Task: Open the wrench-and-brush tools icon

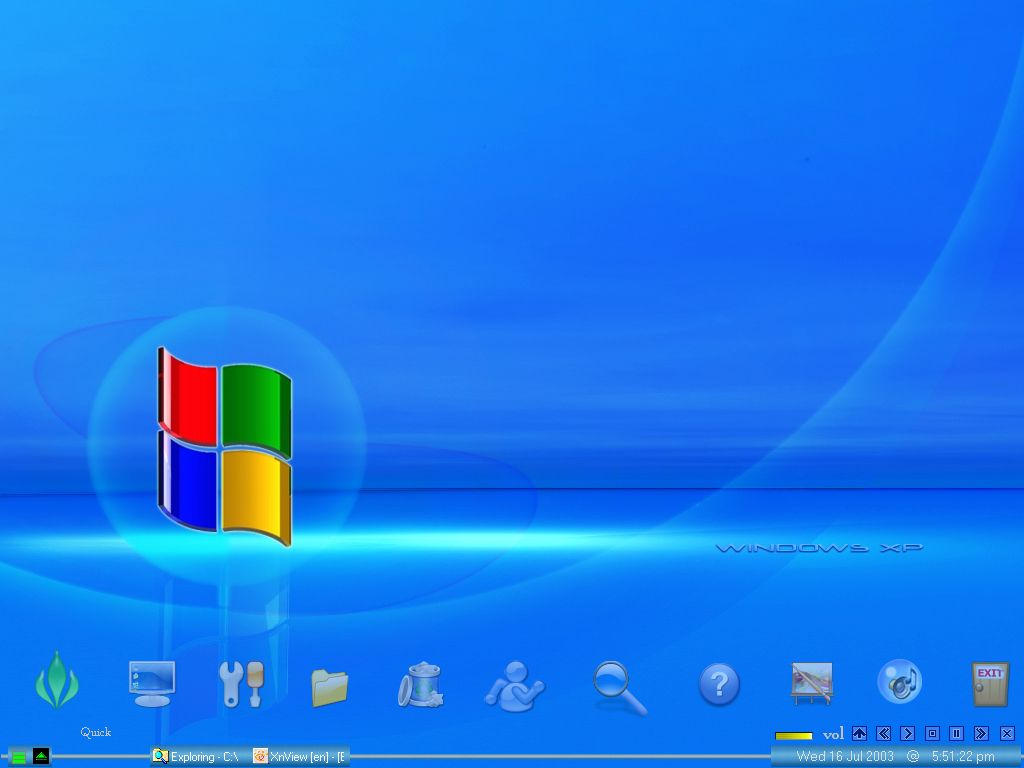Action: pos(241,684)
